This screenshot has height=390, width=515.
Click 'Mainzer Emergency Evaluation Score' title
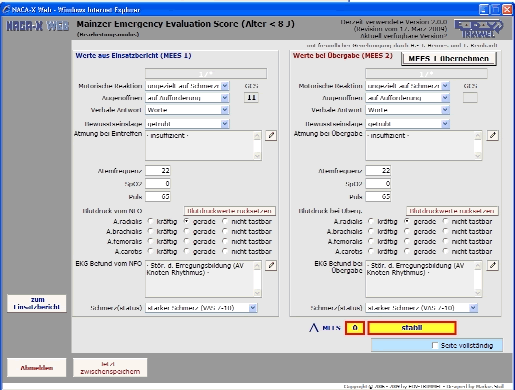[157, 24]
